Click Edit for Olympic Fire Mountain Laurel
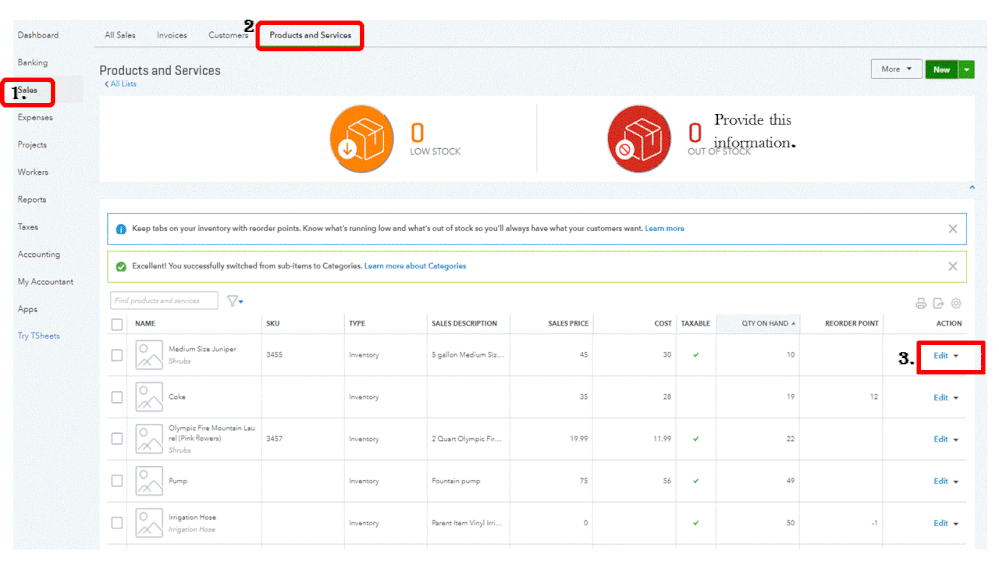999x562 pixels. click(940, 439)
